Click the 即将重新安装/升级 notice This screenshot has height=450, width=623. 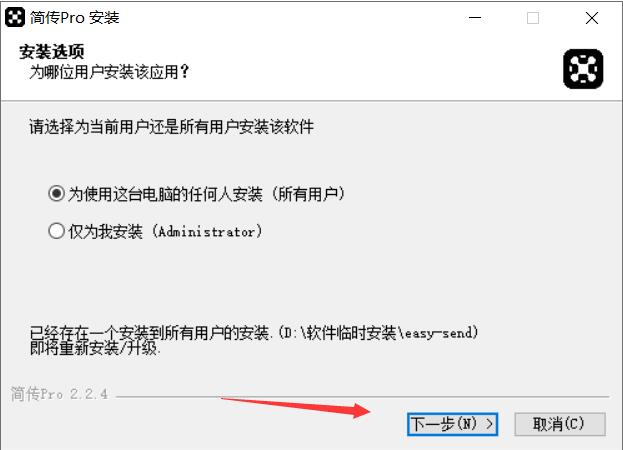point(95,348)
